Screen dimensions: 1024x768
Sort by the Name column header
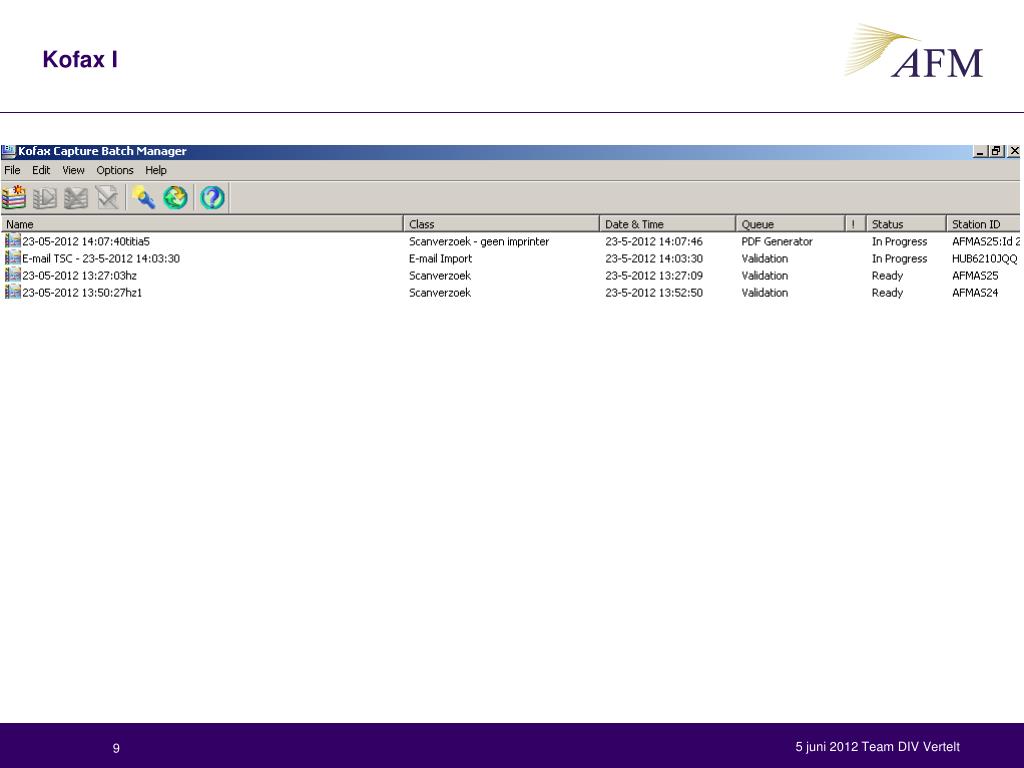[x=202, y=224]
